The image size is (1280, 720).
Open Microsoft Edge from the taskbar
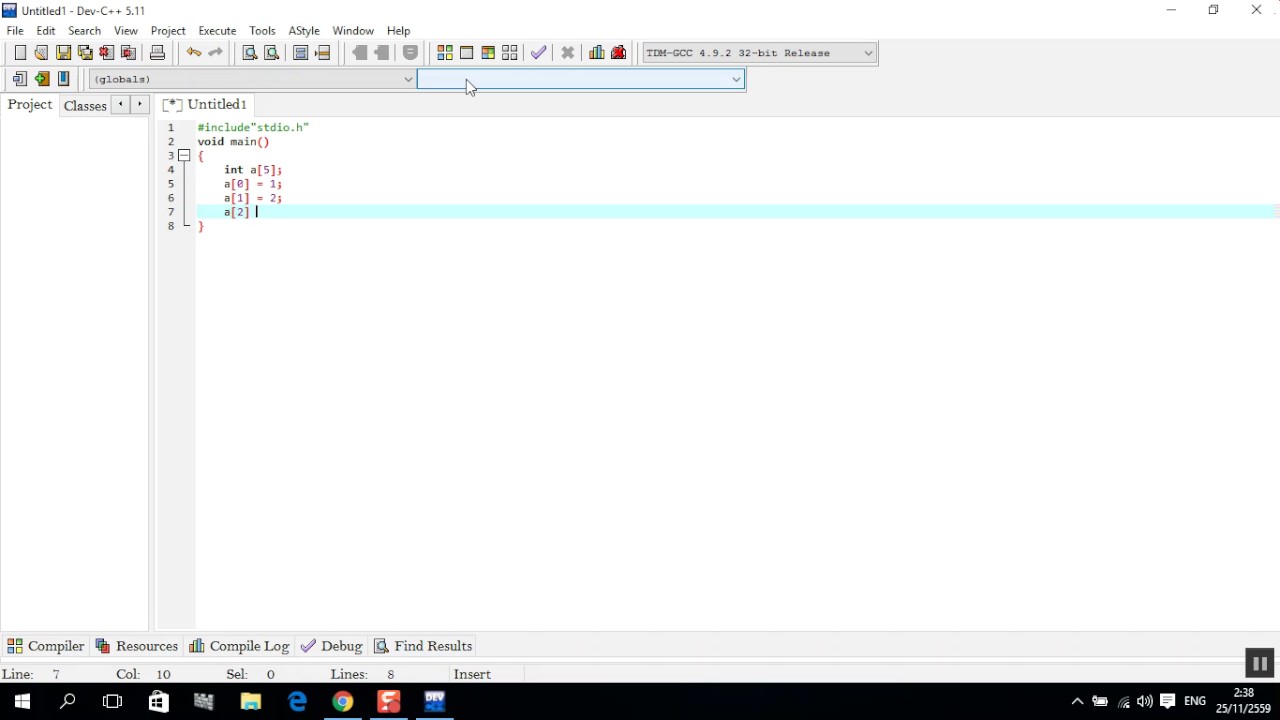tap(297, 702)
